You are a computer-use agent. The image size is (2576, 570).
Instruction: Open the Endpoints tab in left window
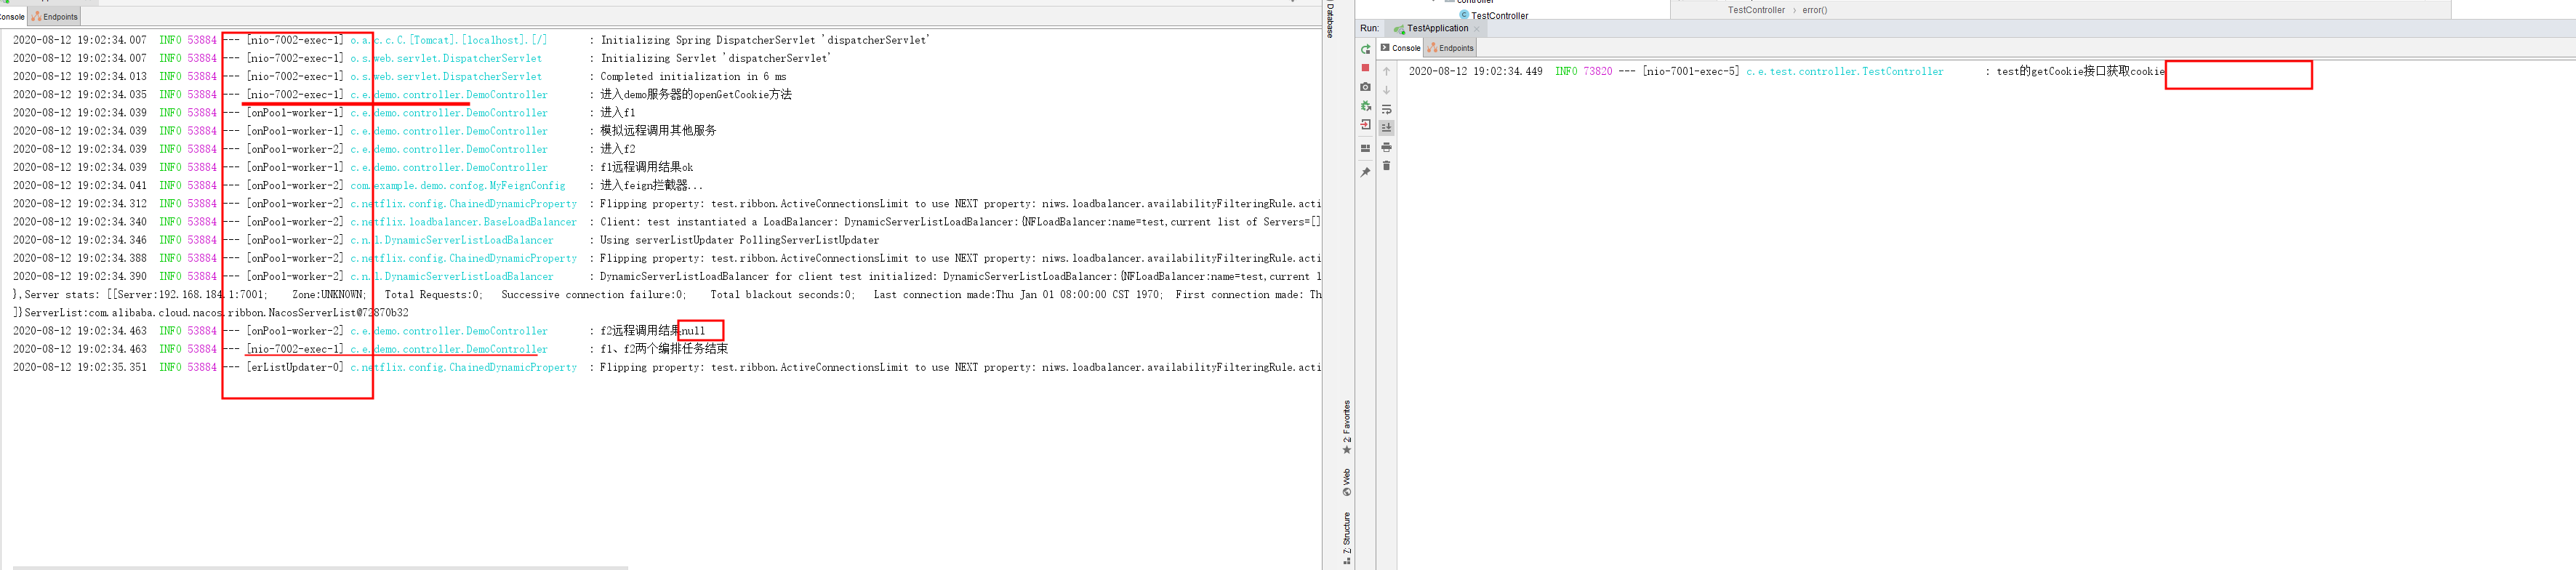tap(55, 17)
